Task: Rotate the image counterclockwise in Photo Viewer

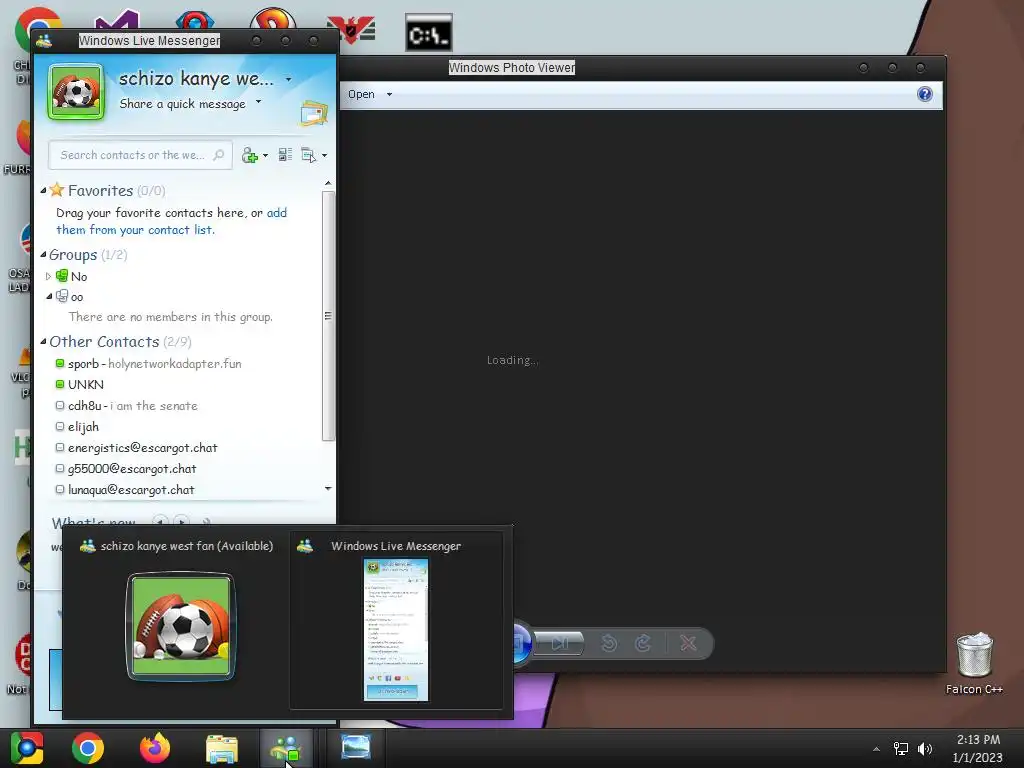Action: pos(609,643)
